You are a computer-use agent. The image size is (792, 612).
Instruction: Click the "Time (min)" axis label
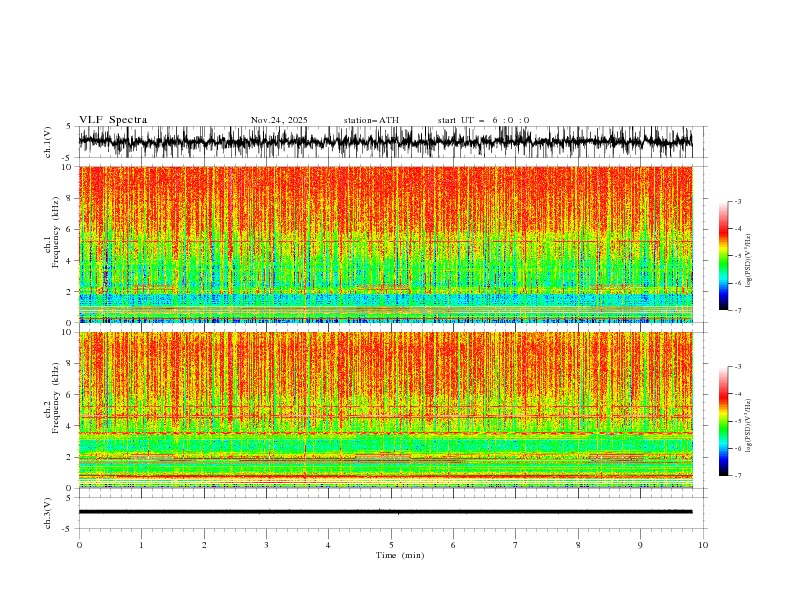point(400,555)
